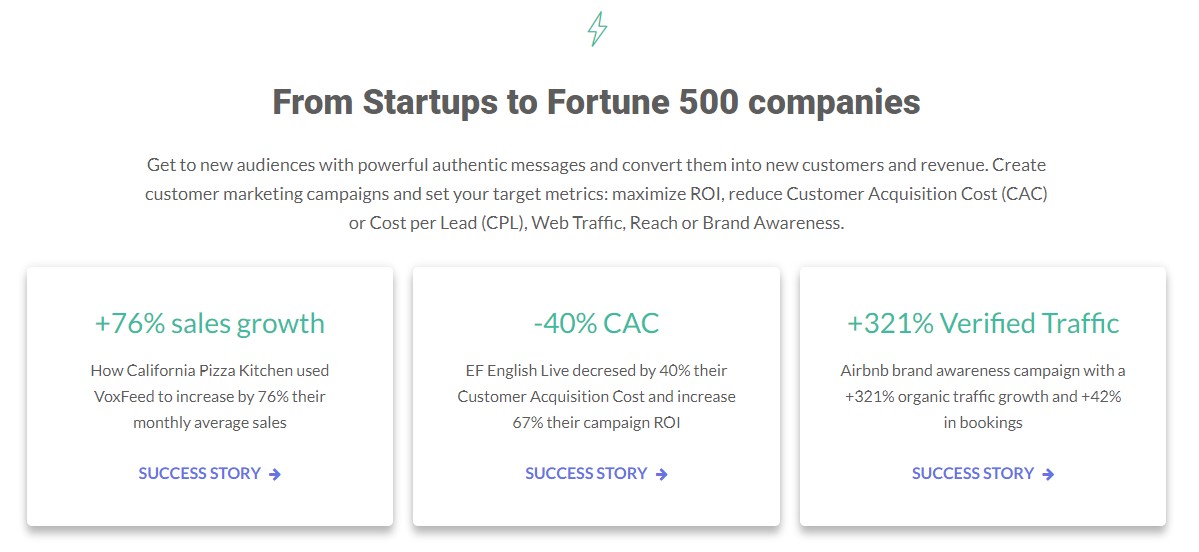Click the From Startups to Fortune 500 companies title

click(596, 102)
